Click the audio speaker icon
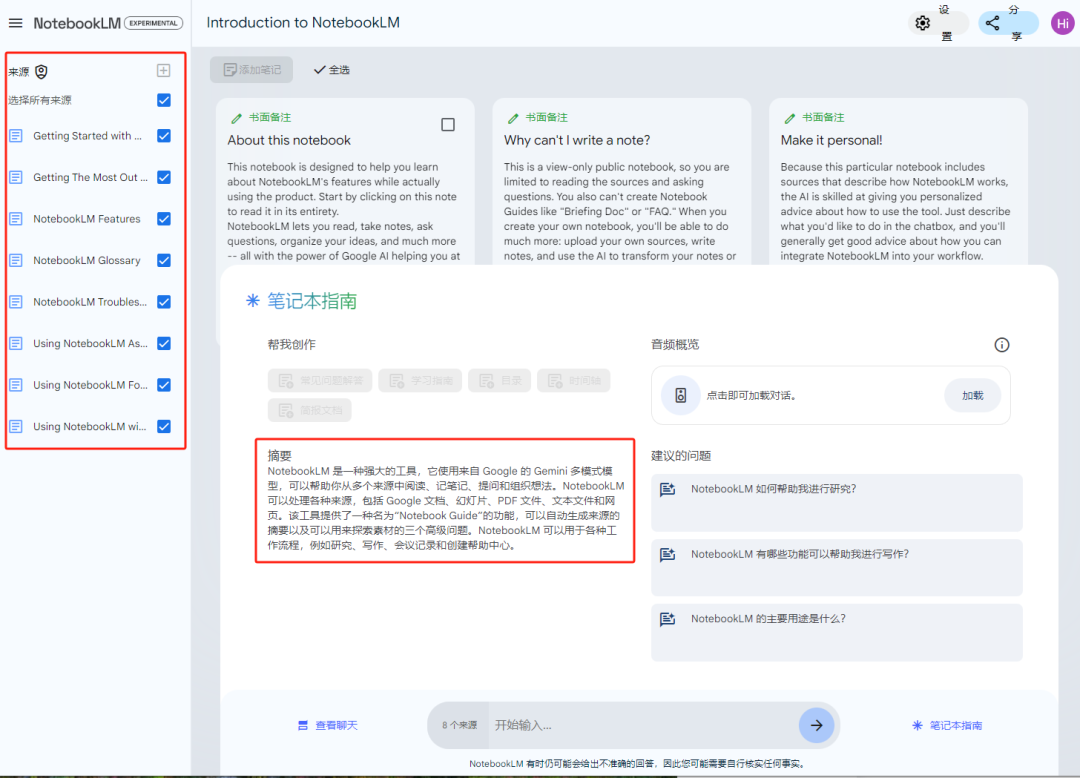Screen dimensions: 1080x778 (681, 395)
